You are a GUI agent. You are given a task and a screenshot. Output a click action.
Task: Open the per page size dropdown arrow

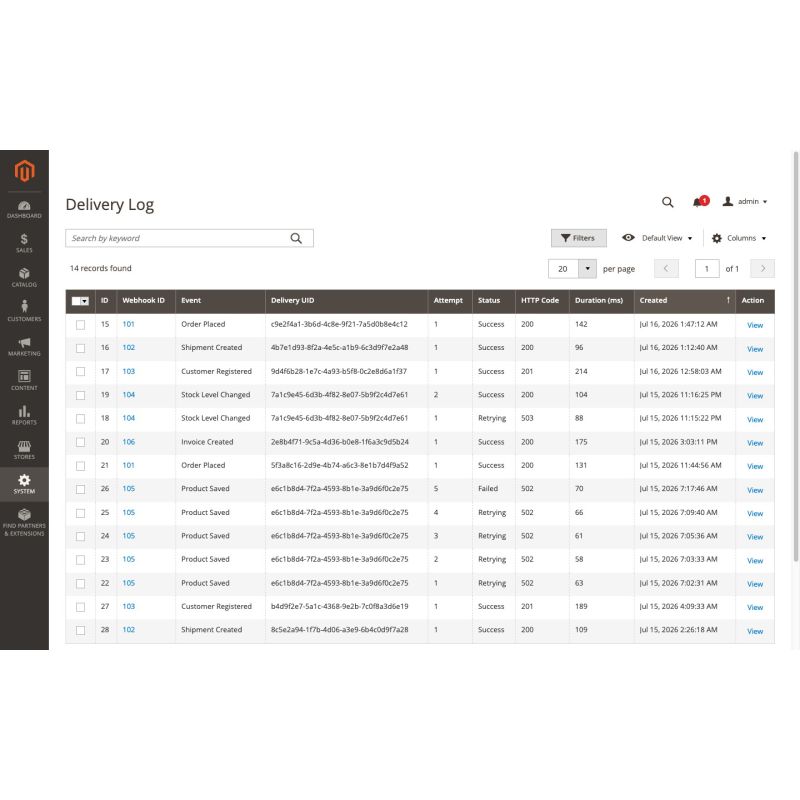pyautogui.click(x=587, y=268)
